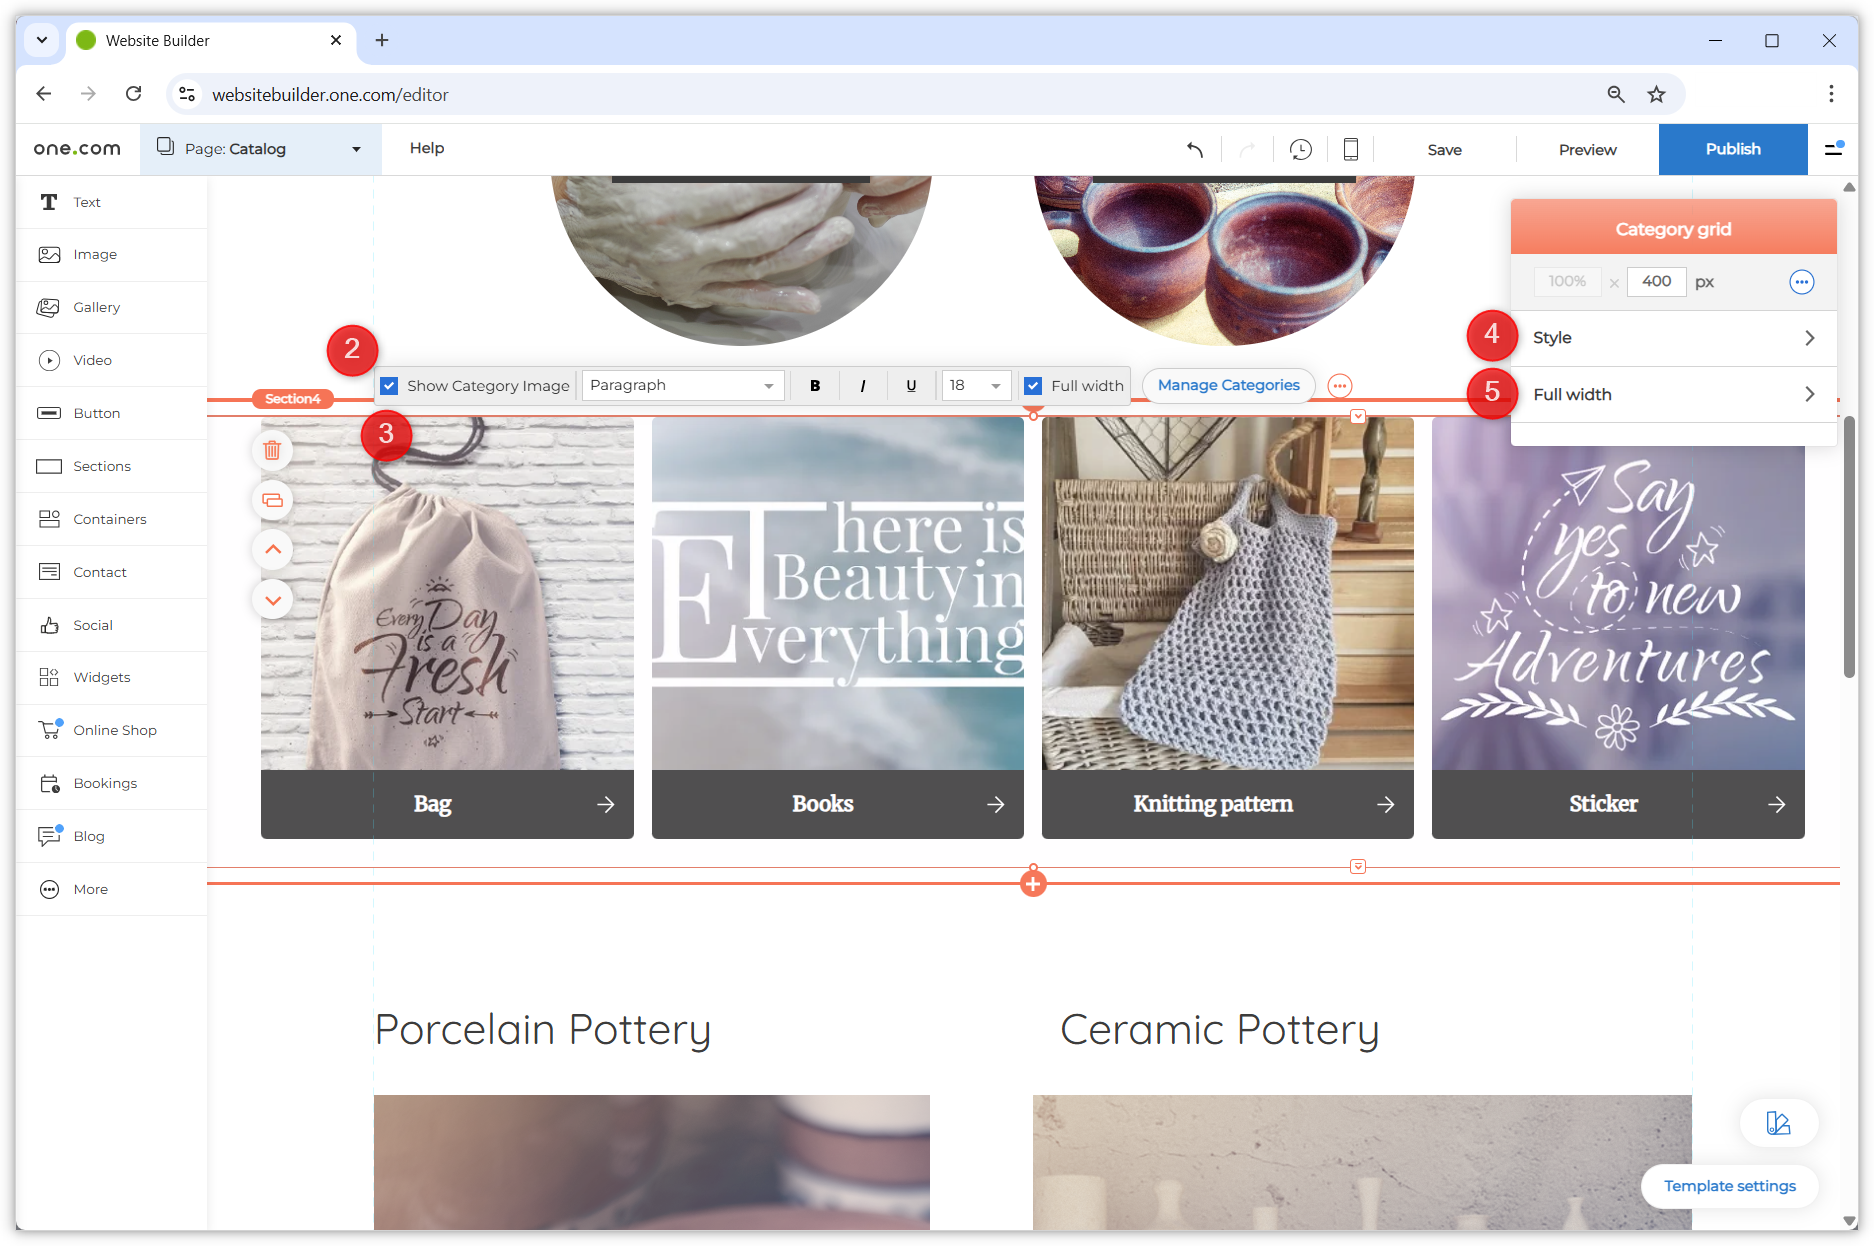Open the Knitting pattern category thumbnail

[x=1227, y=594]
